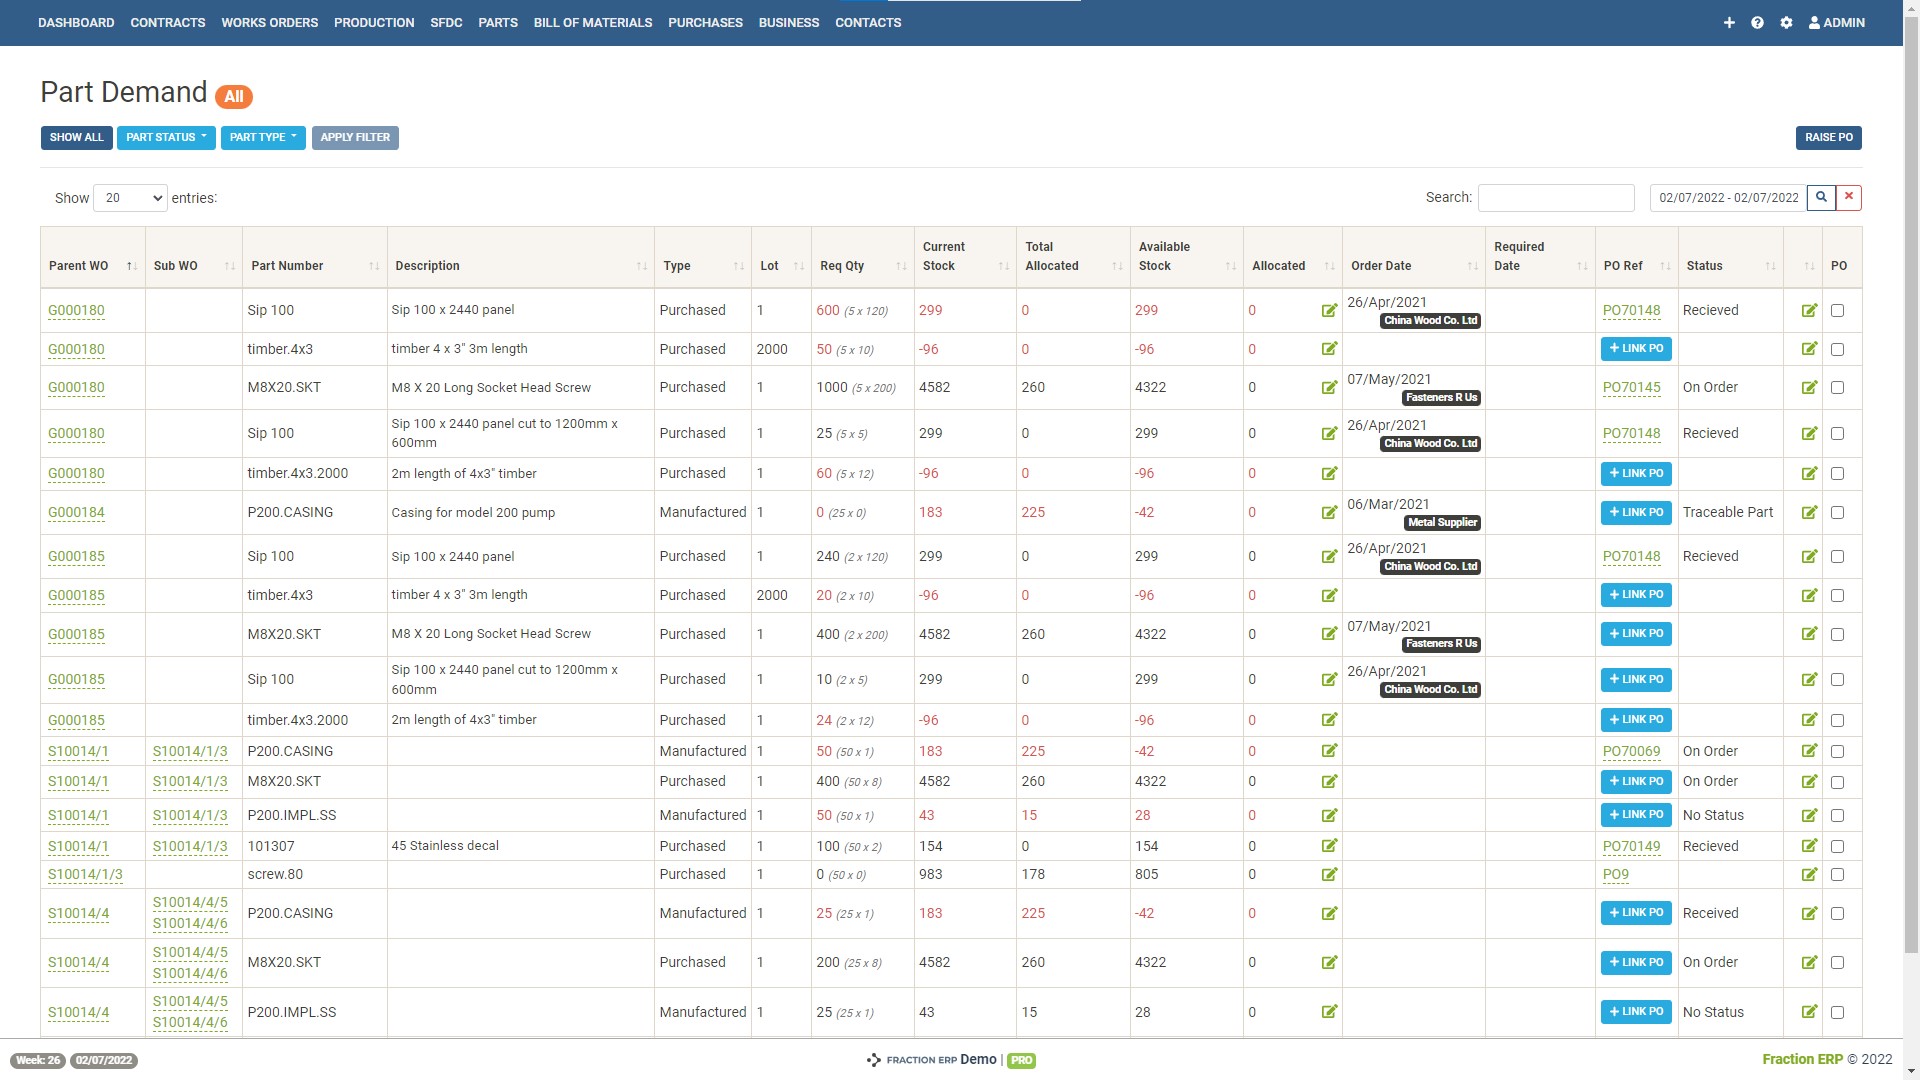The image size is (1920, 1080).
Task: Open the Part Type dropdown
Action: (263, 137)
